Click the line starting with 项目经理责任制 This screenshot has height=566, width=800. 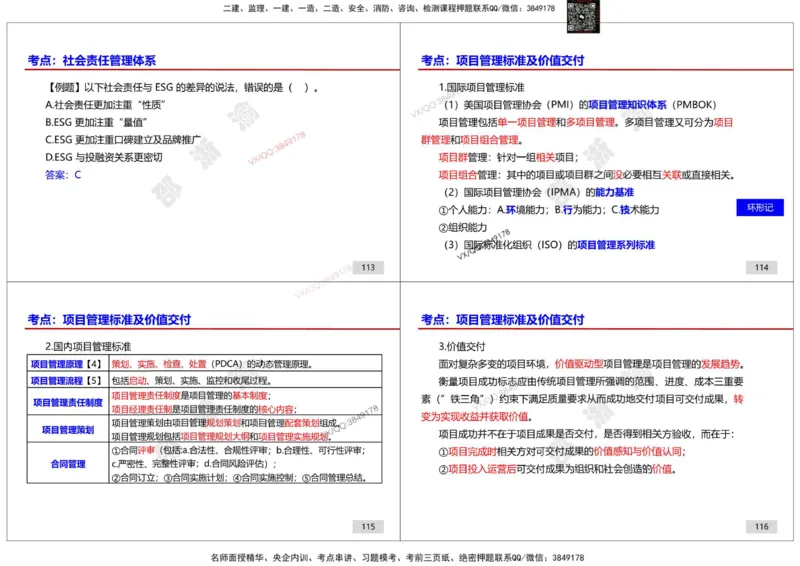204,409
